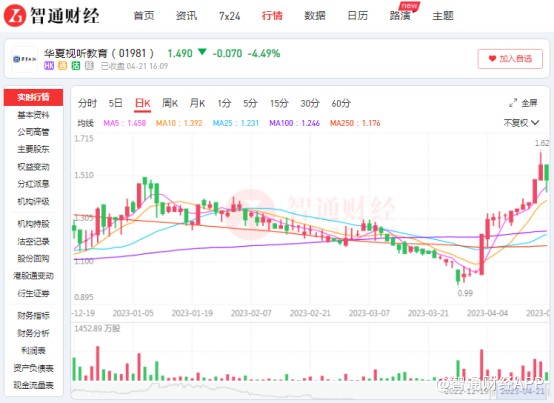Click the -4.49% change value
Viewport: 554px width, 403px height.
264,53
